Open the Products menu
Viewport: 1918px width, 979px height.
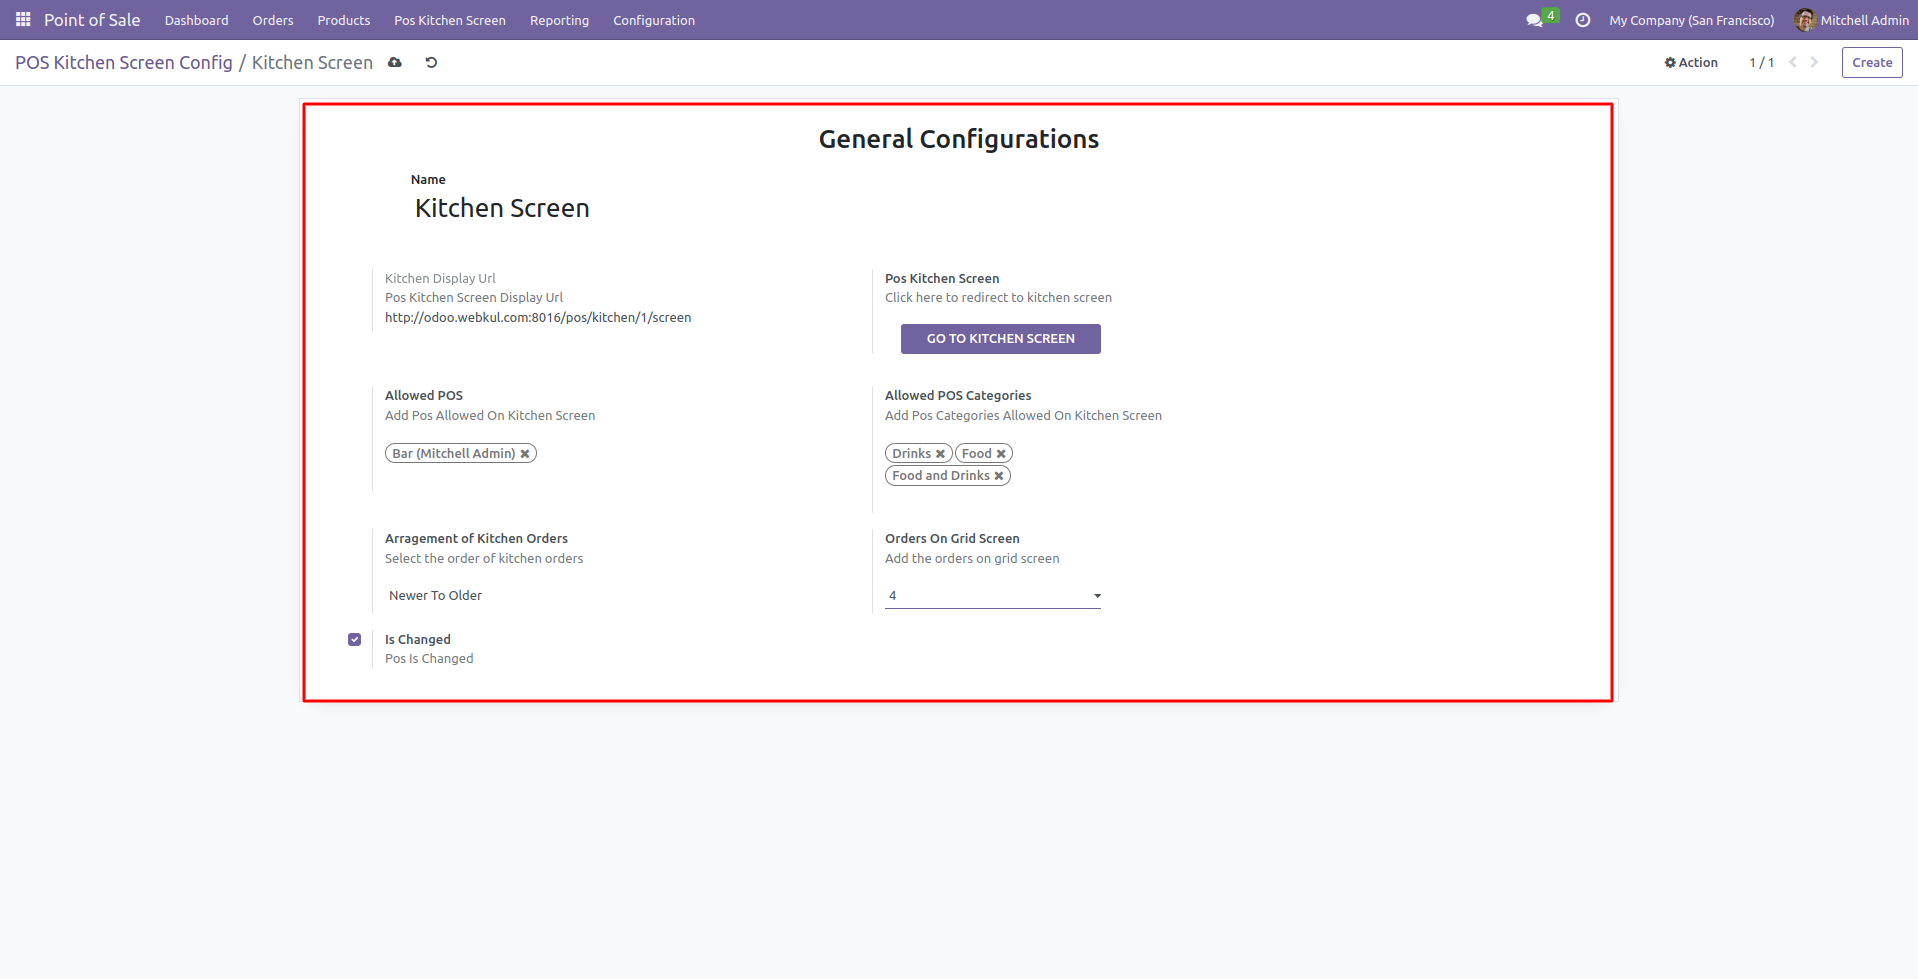(344, 20)
